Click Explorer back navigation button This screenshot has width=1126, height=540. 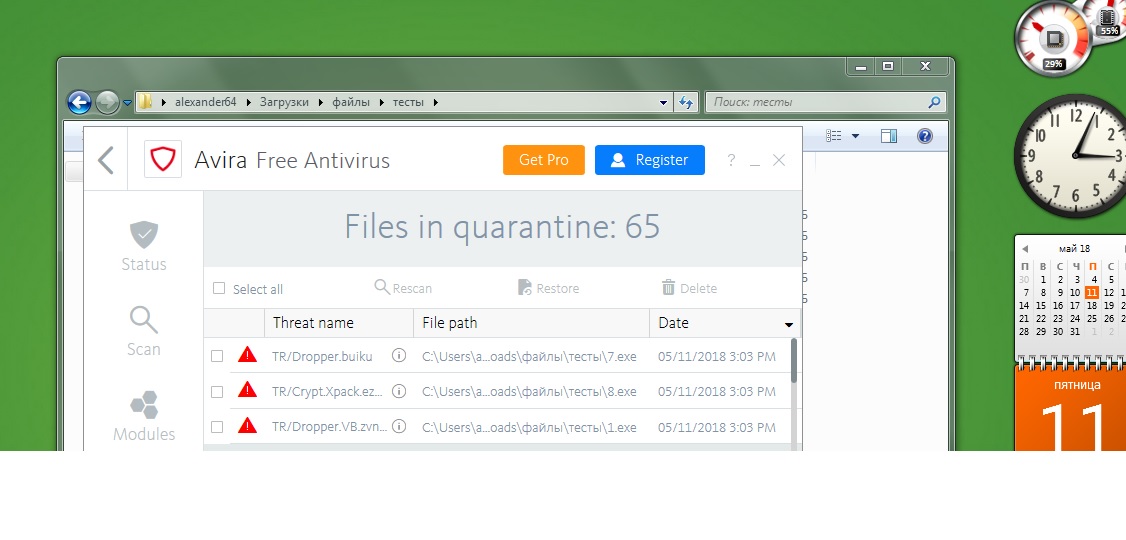[79, 102]
